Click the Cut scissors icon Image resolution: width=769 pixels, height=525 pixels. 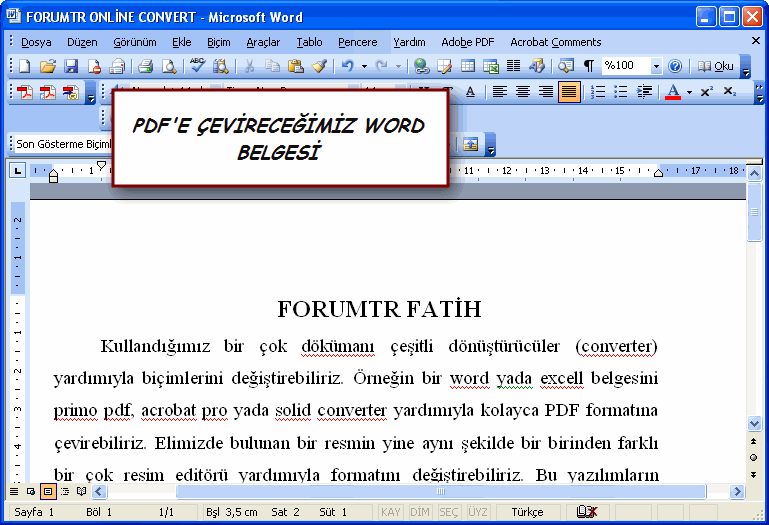pyautogui.click(x=249, y=66)
